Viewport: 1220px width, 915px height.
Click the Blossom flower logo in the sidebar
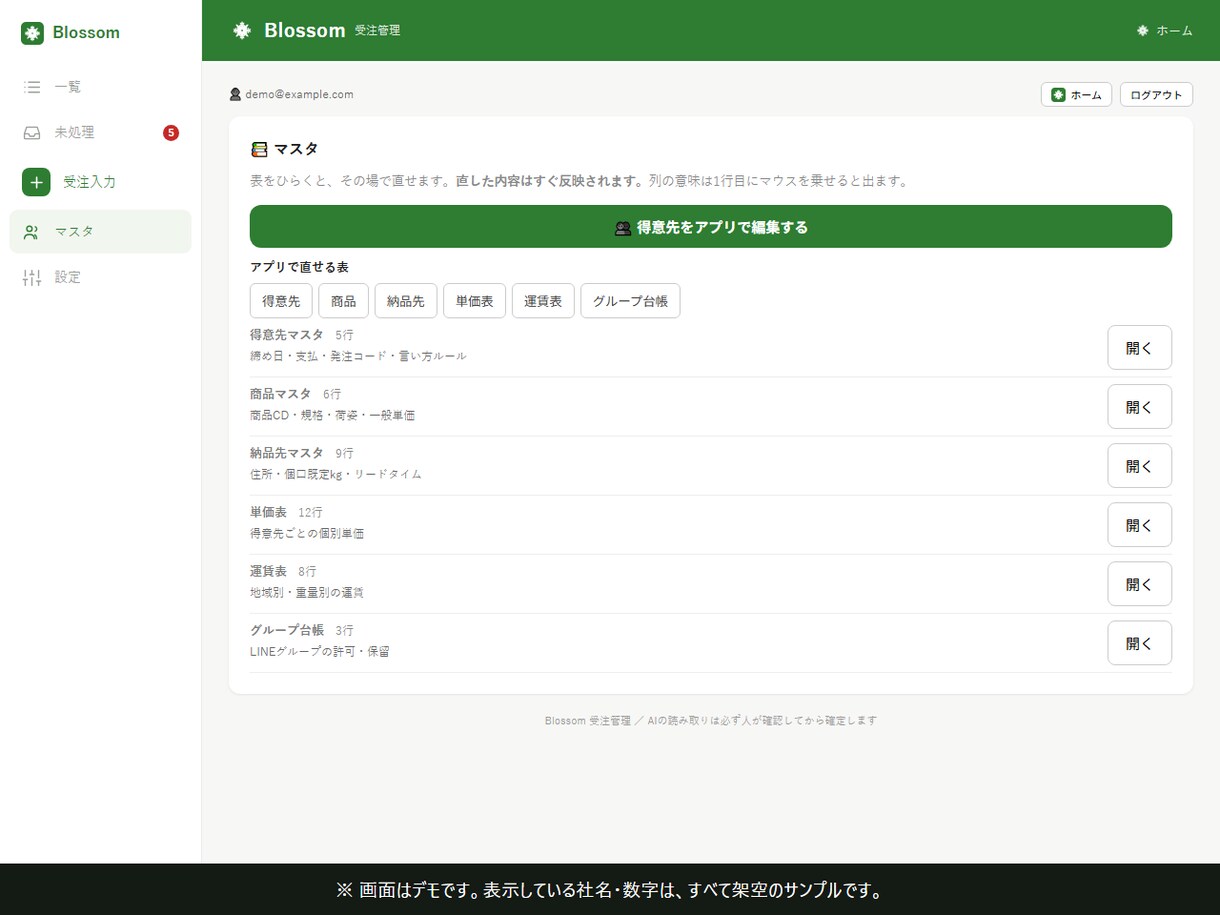click(32, 33)
